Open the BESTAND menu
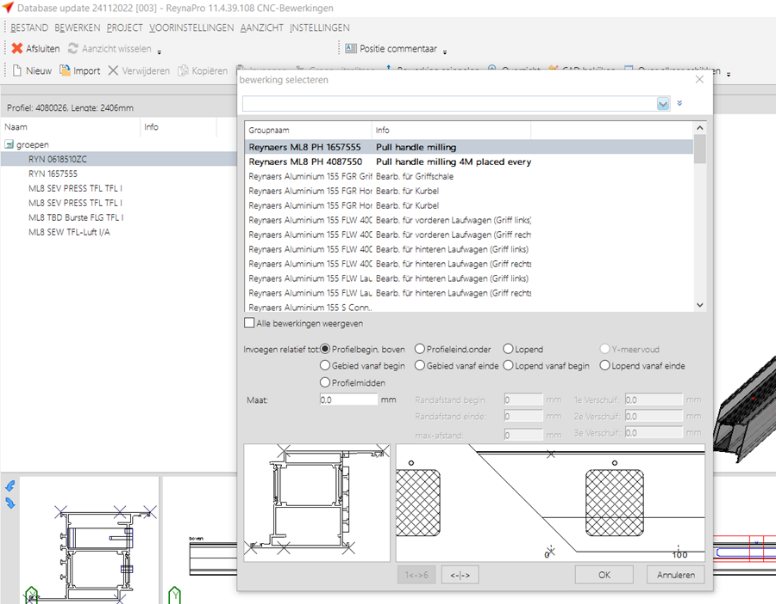This screenshot has height=604, width=776. click(29, 28)
